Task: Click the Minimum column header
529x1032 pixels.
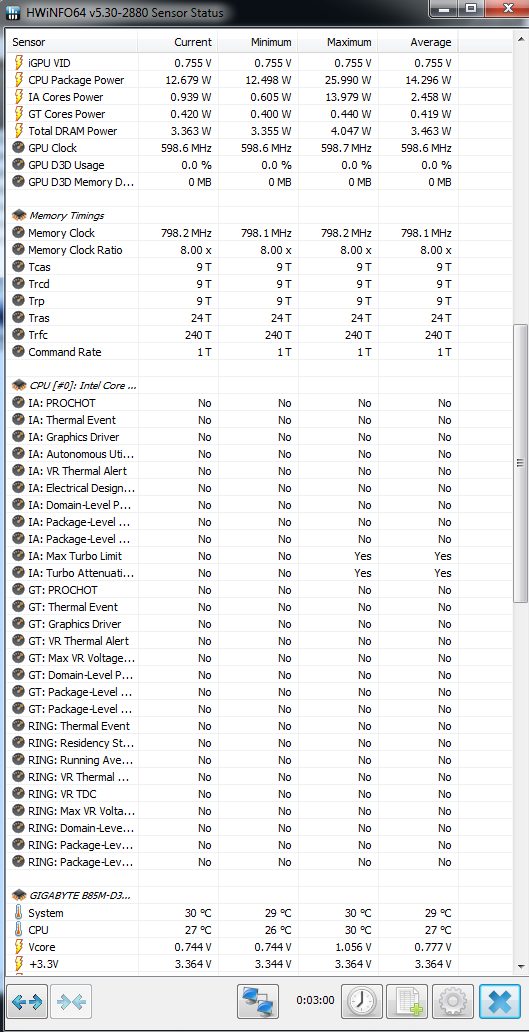Action: click(258, 42)
